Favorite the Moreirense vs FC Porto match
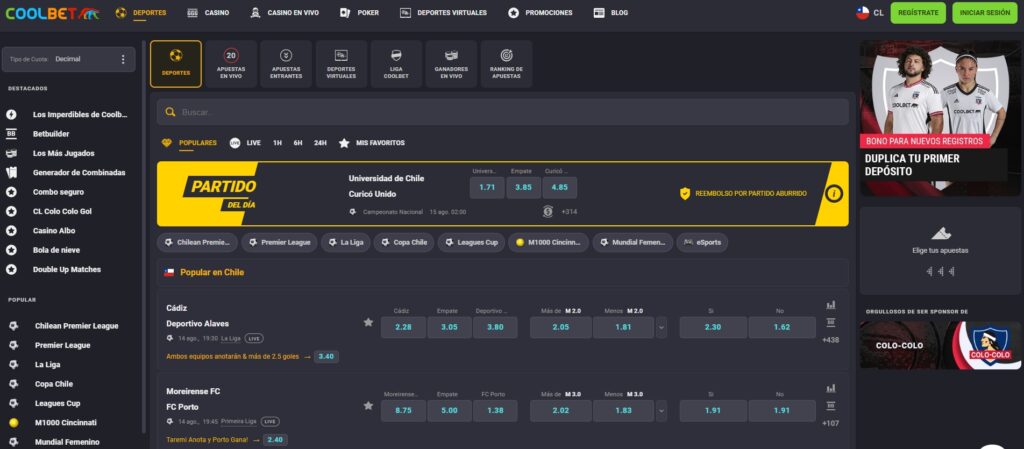Image resolution: width=1024 pixels, height=449 pixels. (x=368, y=406)
